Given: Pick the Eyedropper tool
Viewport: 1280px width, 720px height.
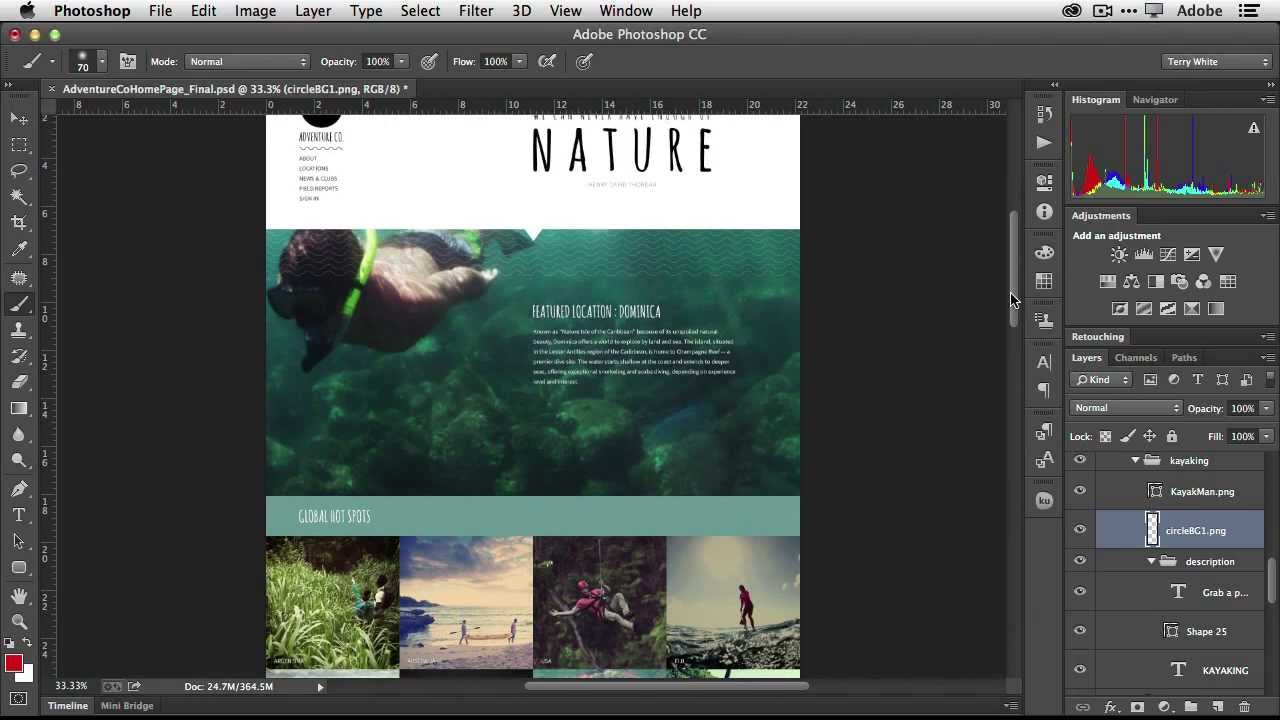Looking at the screenshot, I should click(x=19, y=249).
